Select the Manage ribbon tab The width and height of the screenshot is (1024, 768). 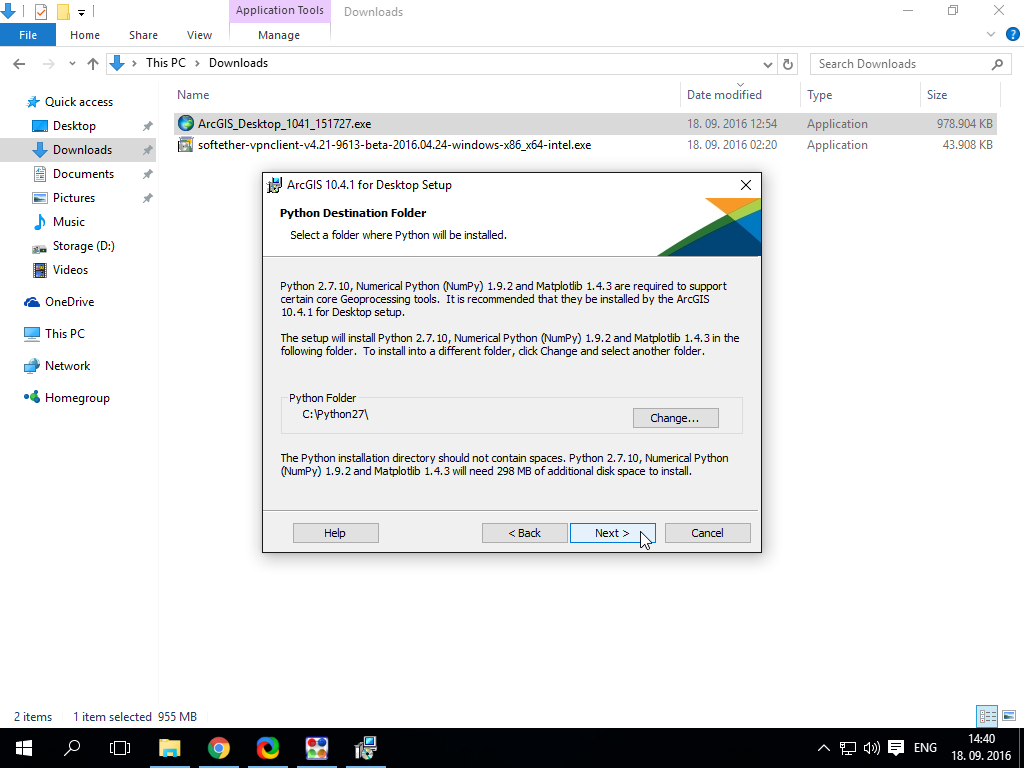pyautogui.click(x=279, y=35)
